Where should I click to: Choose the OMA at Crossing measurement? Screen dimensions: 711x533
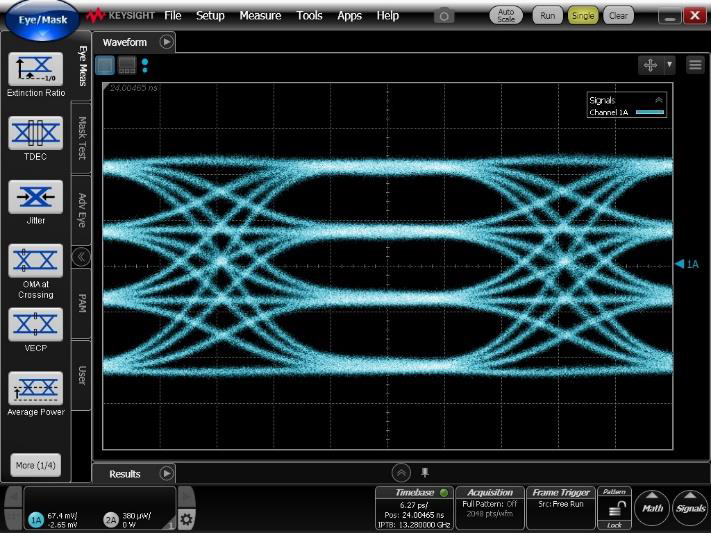(x=35, y=261)
